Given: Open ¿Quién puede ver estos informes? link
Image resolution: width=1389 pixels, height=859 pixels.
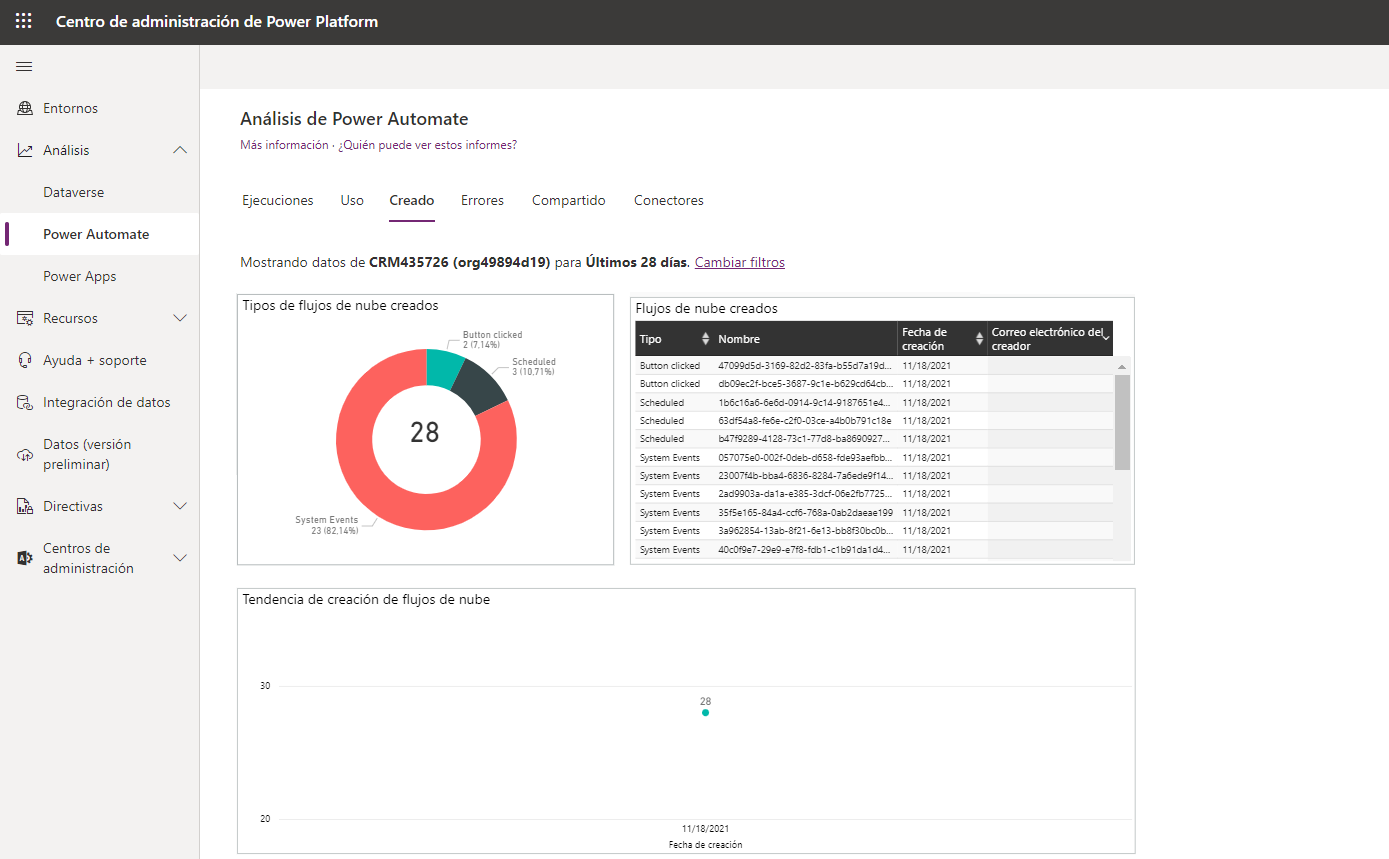Looking at the screenshot, I should coord(427,145).
